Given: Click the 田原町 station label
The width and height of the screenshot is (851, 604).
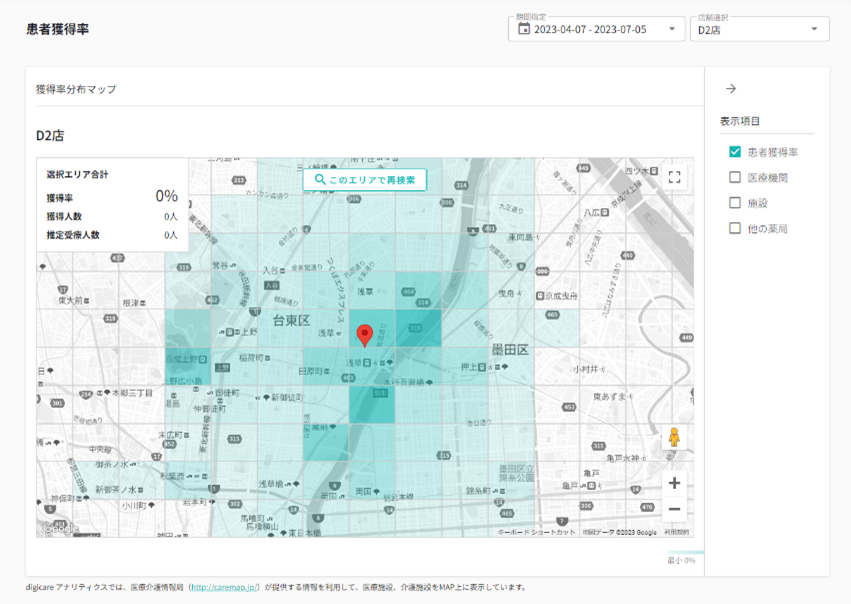Looking at the screenshot, I should point(310,371).
